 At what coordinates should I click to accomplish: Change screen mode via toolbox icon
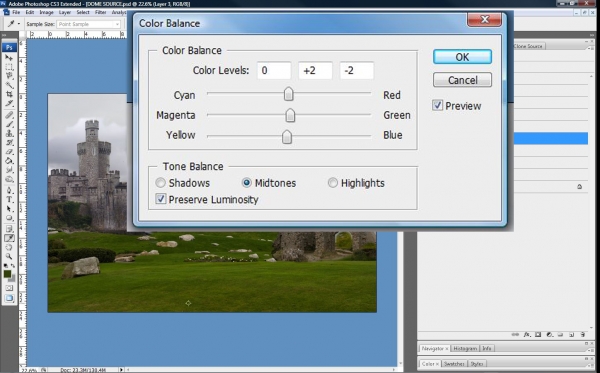[9, 298]
